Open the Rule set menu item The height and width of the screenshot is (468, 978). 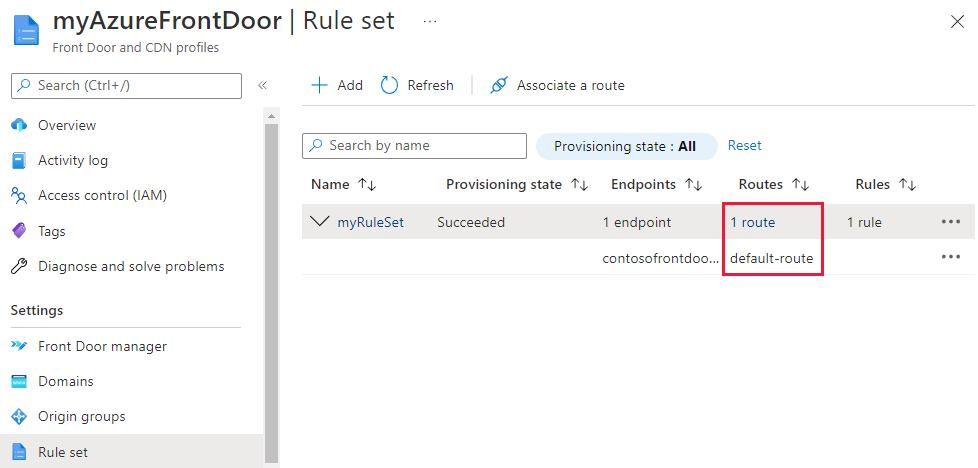[x=63, y=452]
